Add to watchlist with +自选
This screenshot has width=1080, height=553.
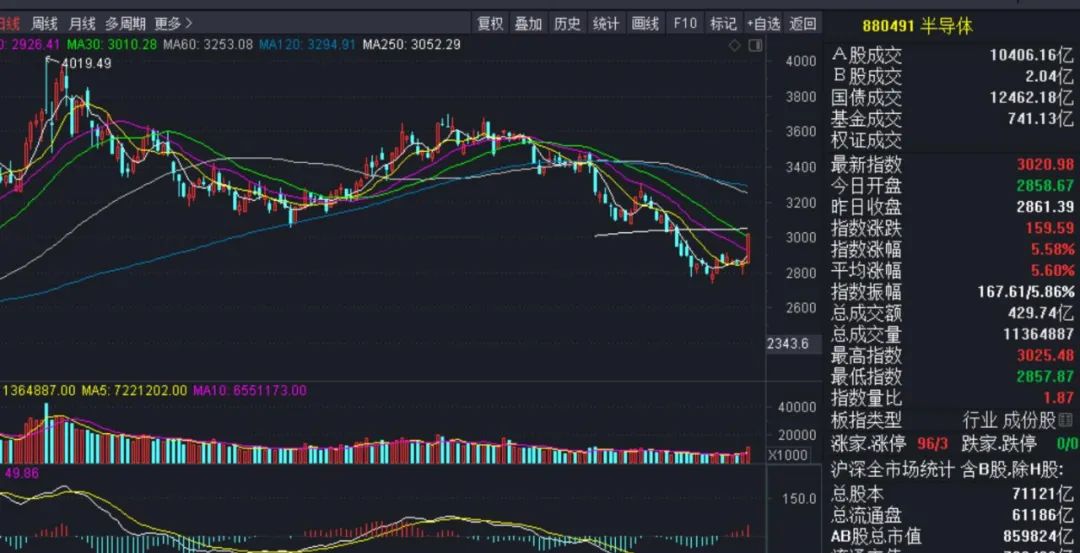763,24
